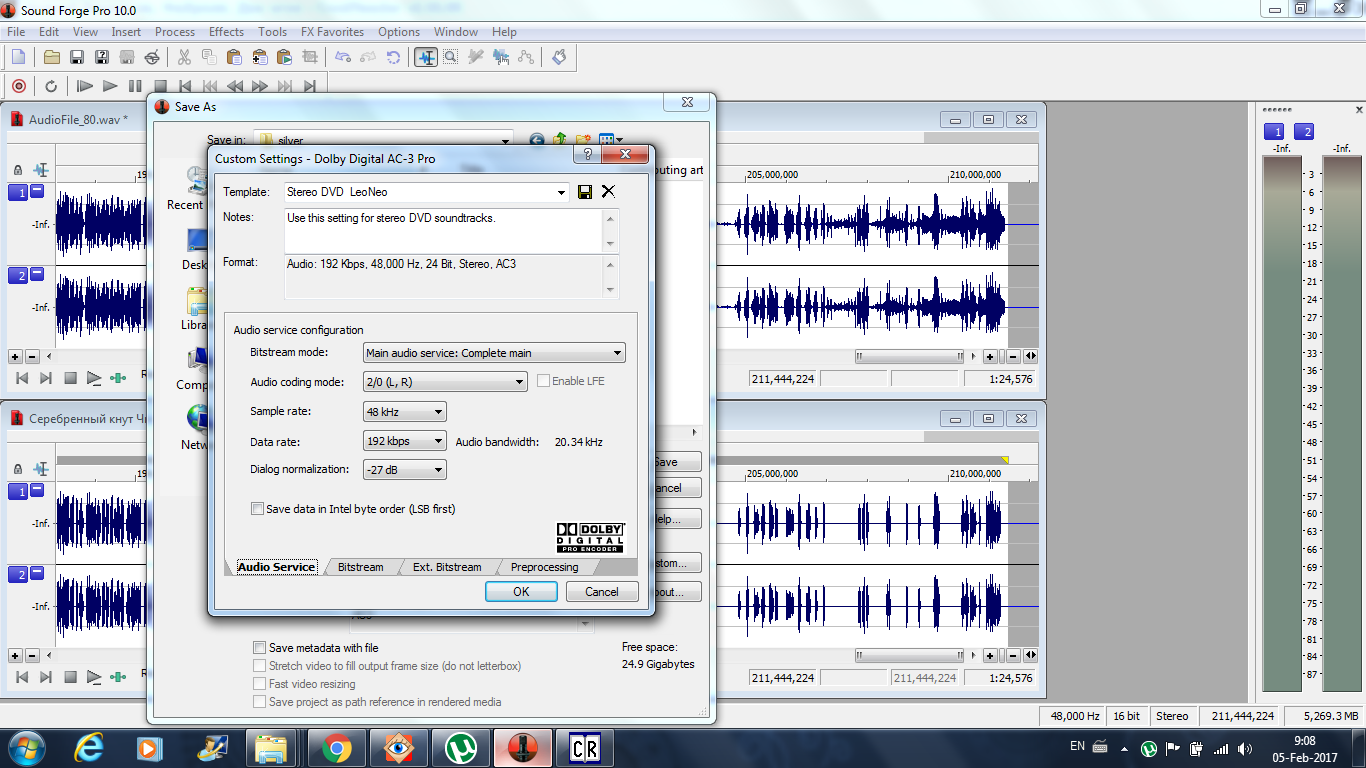Save the template with the floppy disk icon
Image resolution: width=1366 pixels, height=768 pixels.
(x=585, y=192)
